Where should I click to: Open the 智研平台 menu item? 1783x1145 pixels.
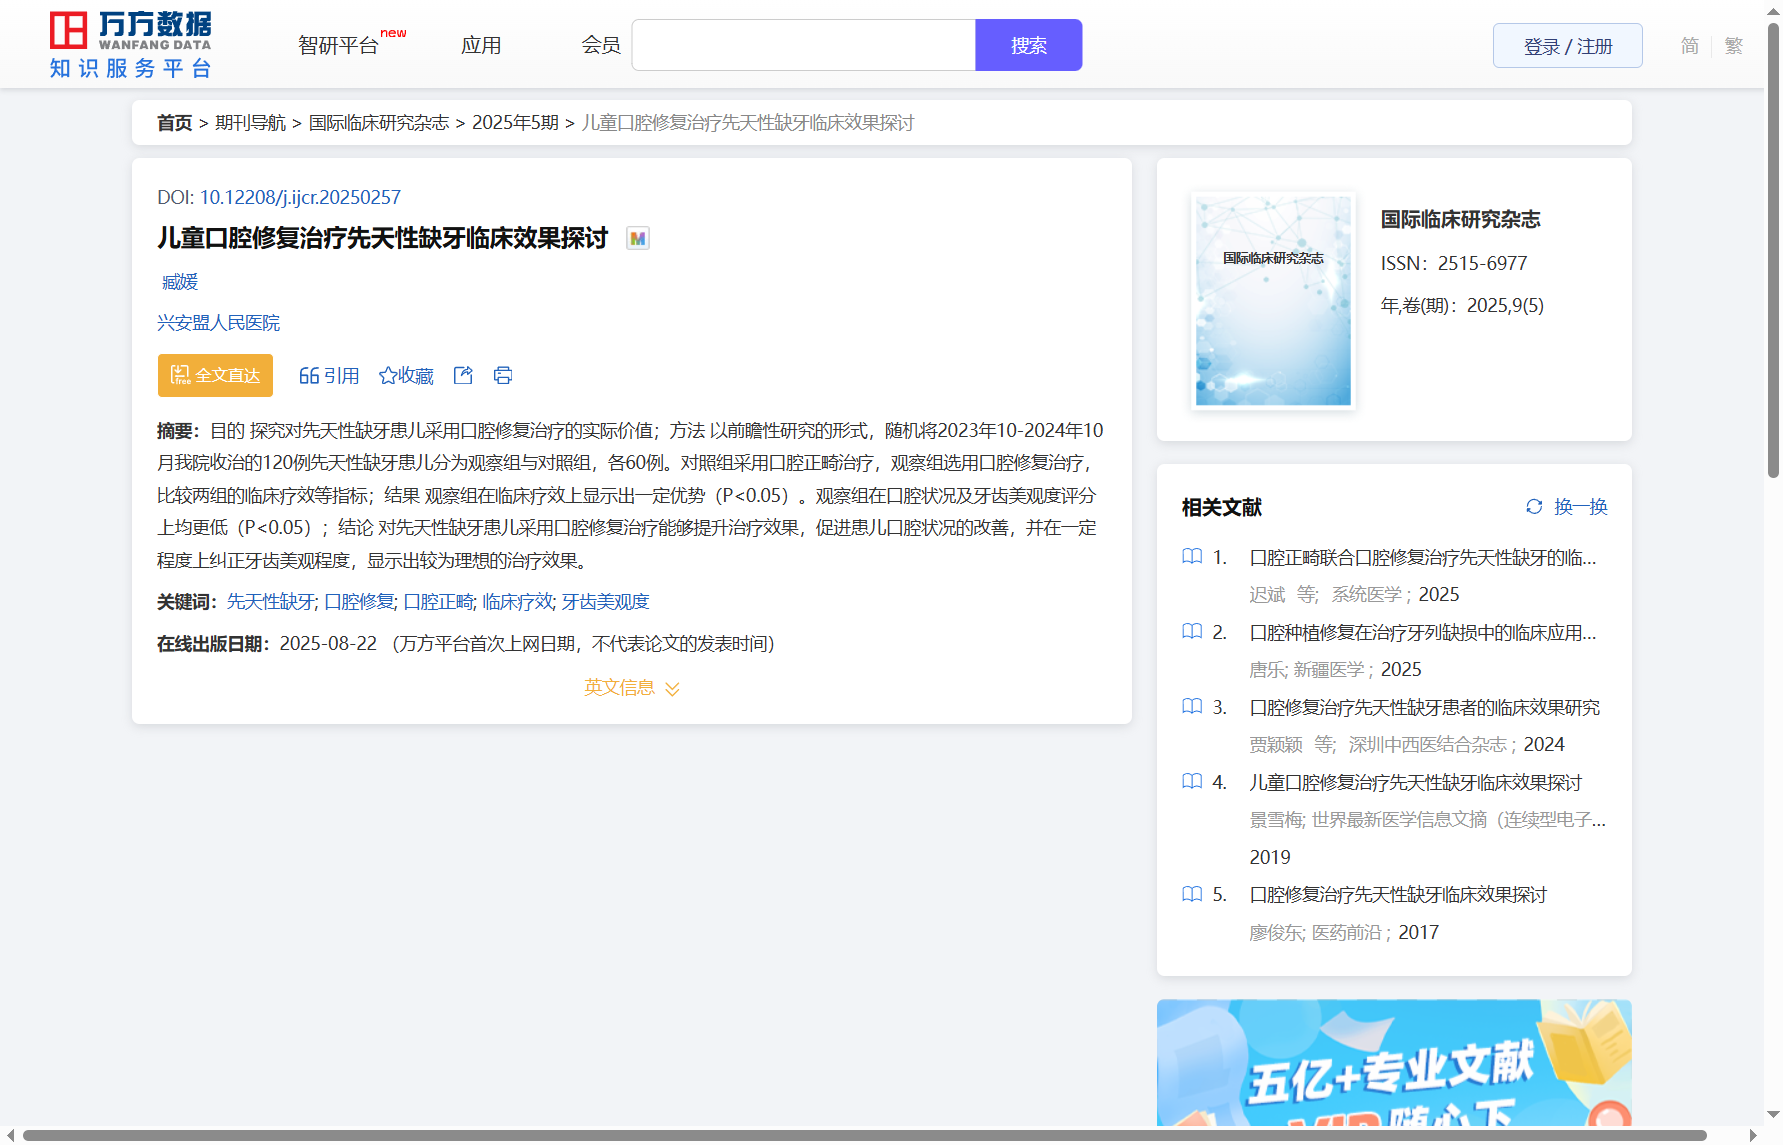pos(339,46)
